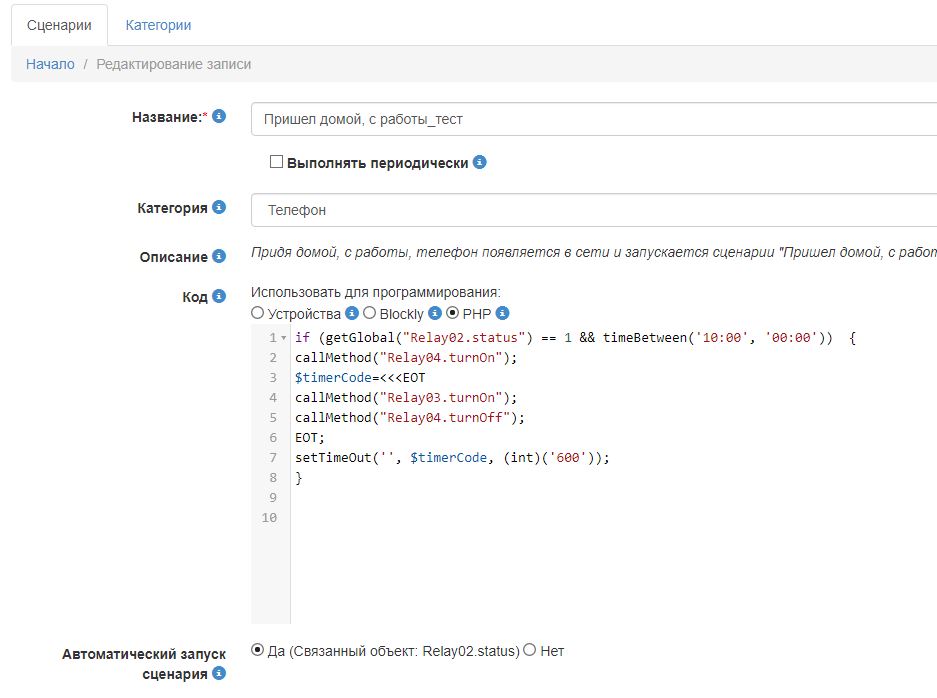Open the Сценарии tab
Screen dimensions: 937x698
[59, 25]
